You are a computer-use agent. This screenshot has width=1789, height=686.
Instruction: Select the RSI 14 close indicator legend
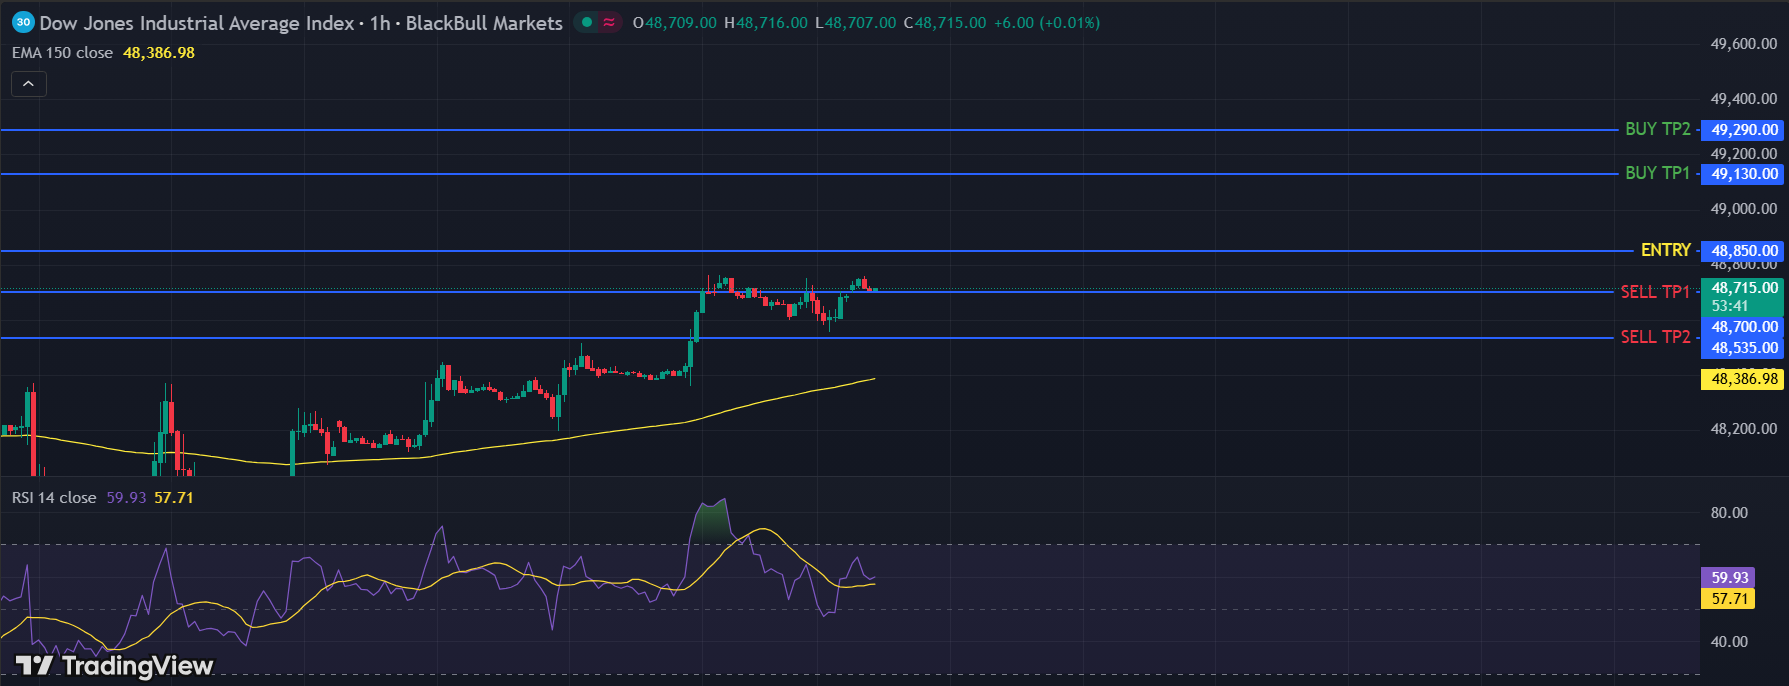coord(54,498)
